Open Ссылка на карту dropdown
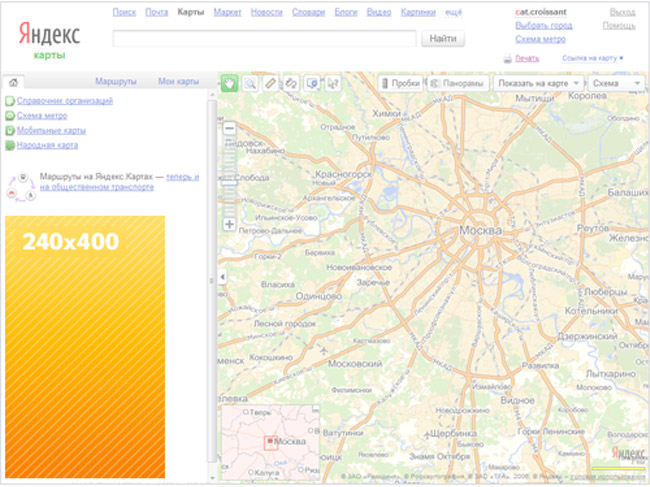 (593, 58)
